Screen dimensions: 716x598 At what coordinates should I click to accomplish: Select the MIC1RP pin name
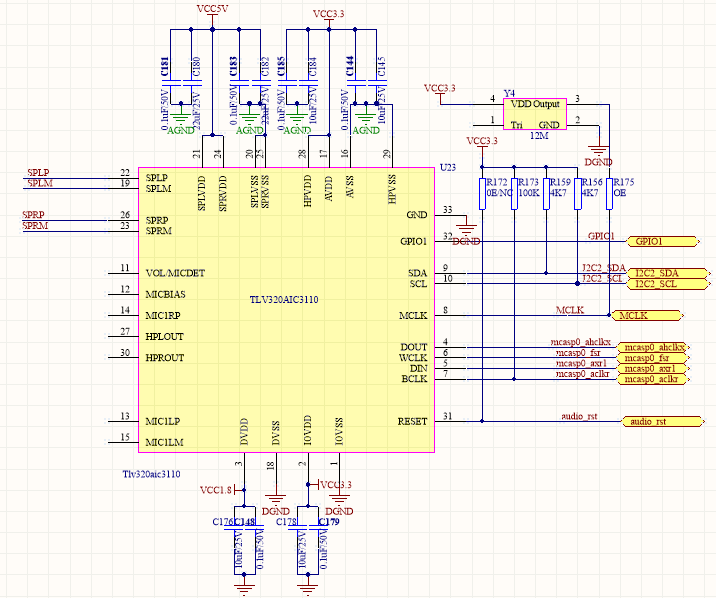point(163,315)
